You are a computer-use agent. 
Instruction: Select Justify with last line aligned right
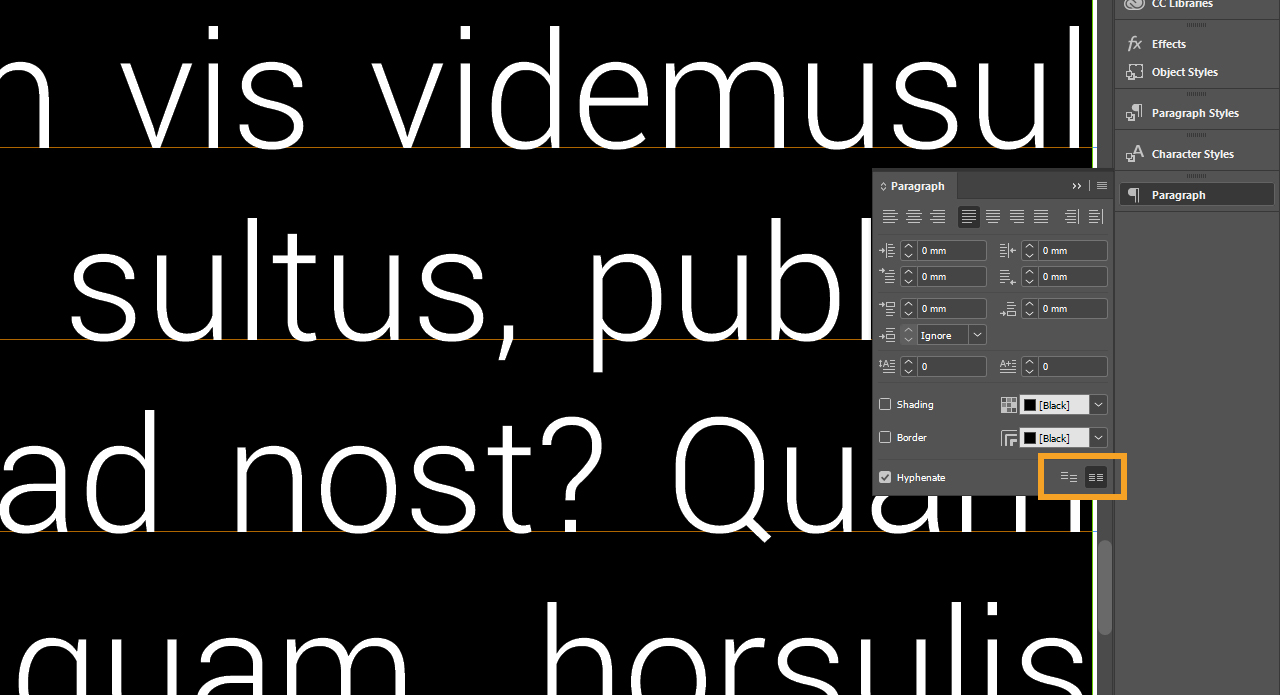[1017, 216]
